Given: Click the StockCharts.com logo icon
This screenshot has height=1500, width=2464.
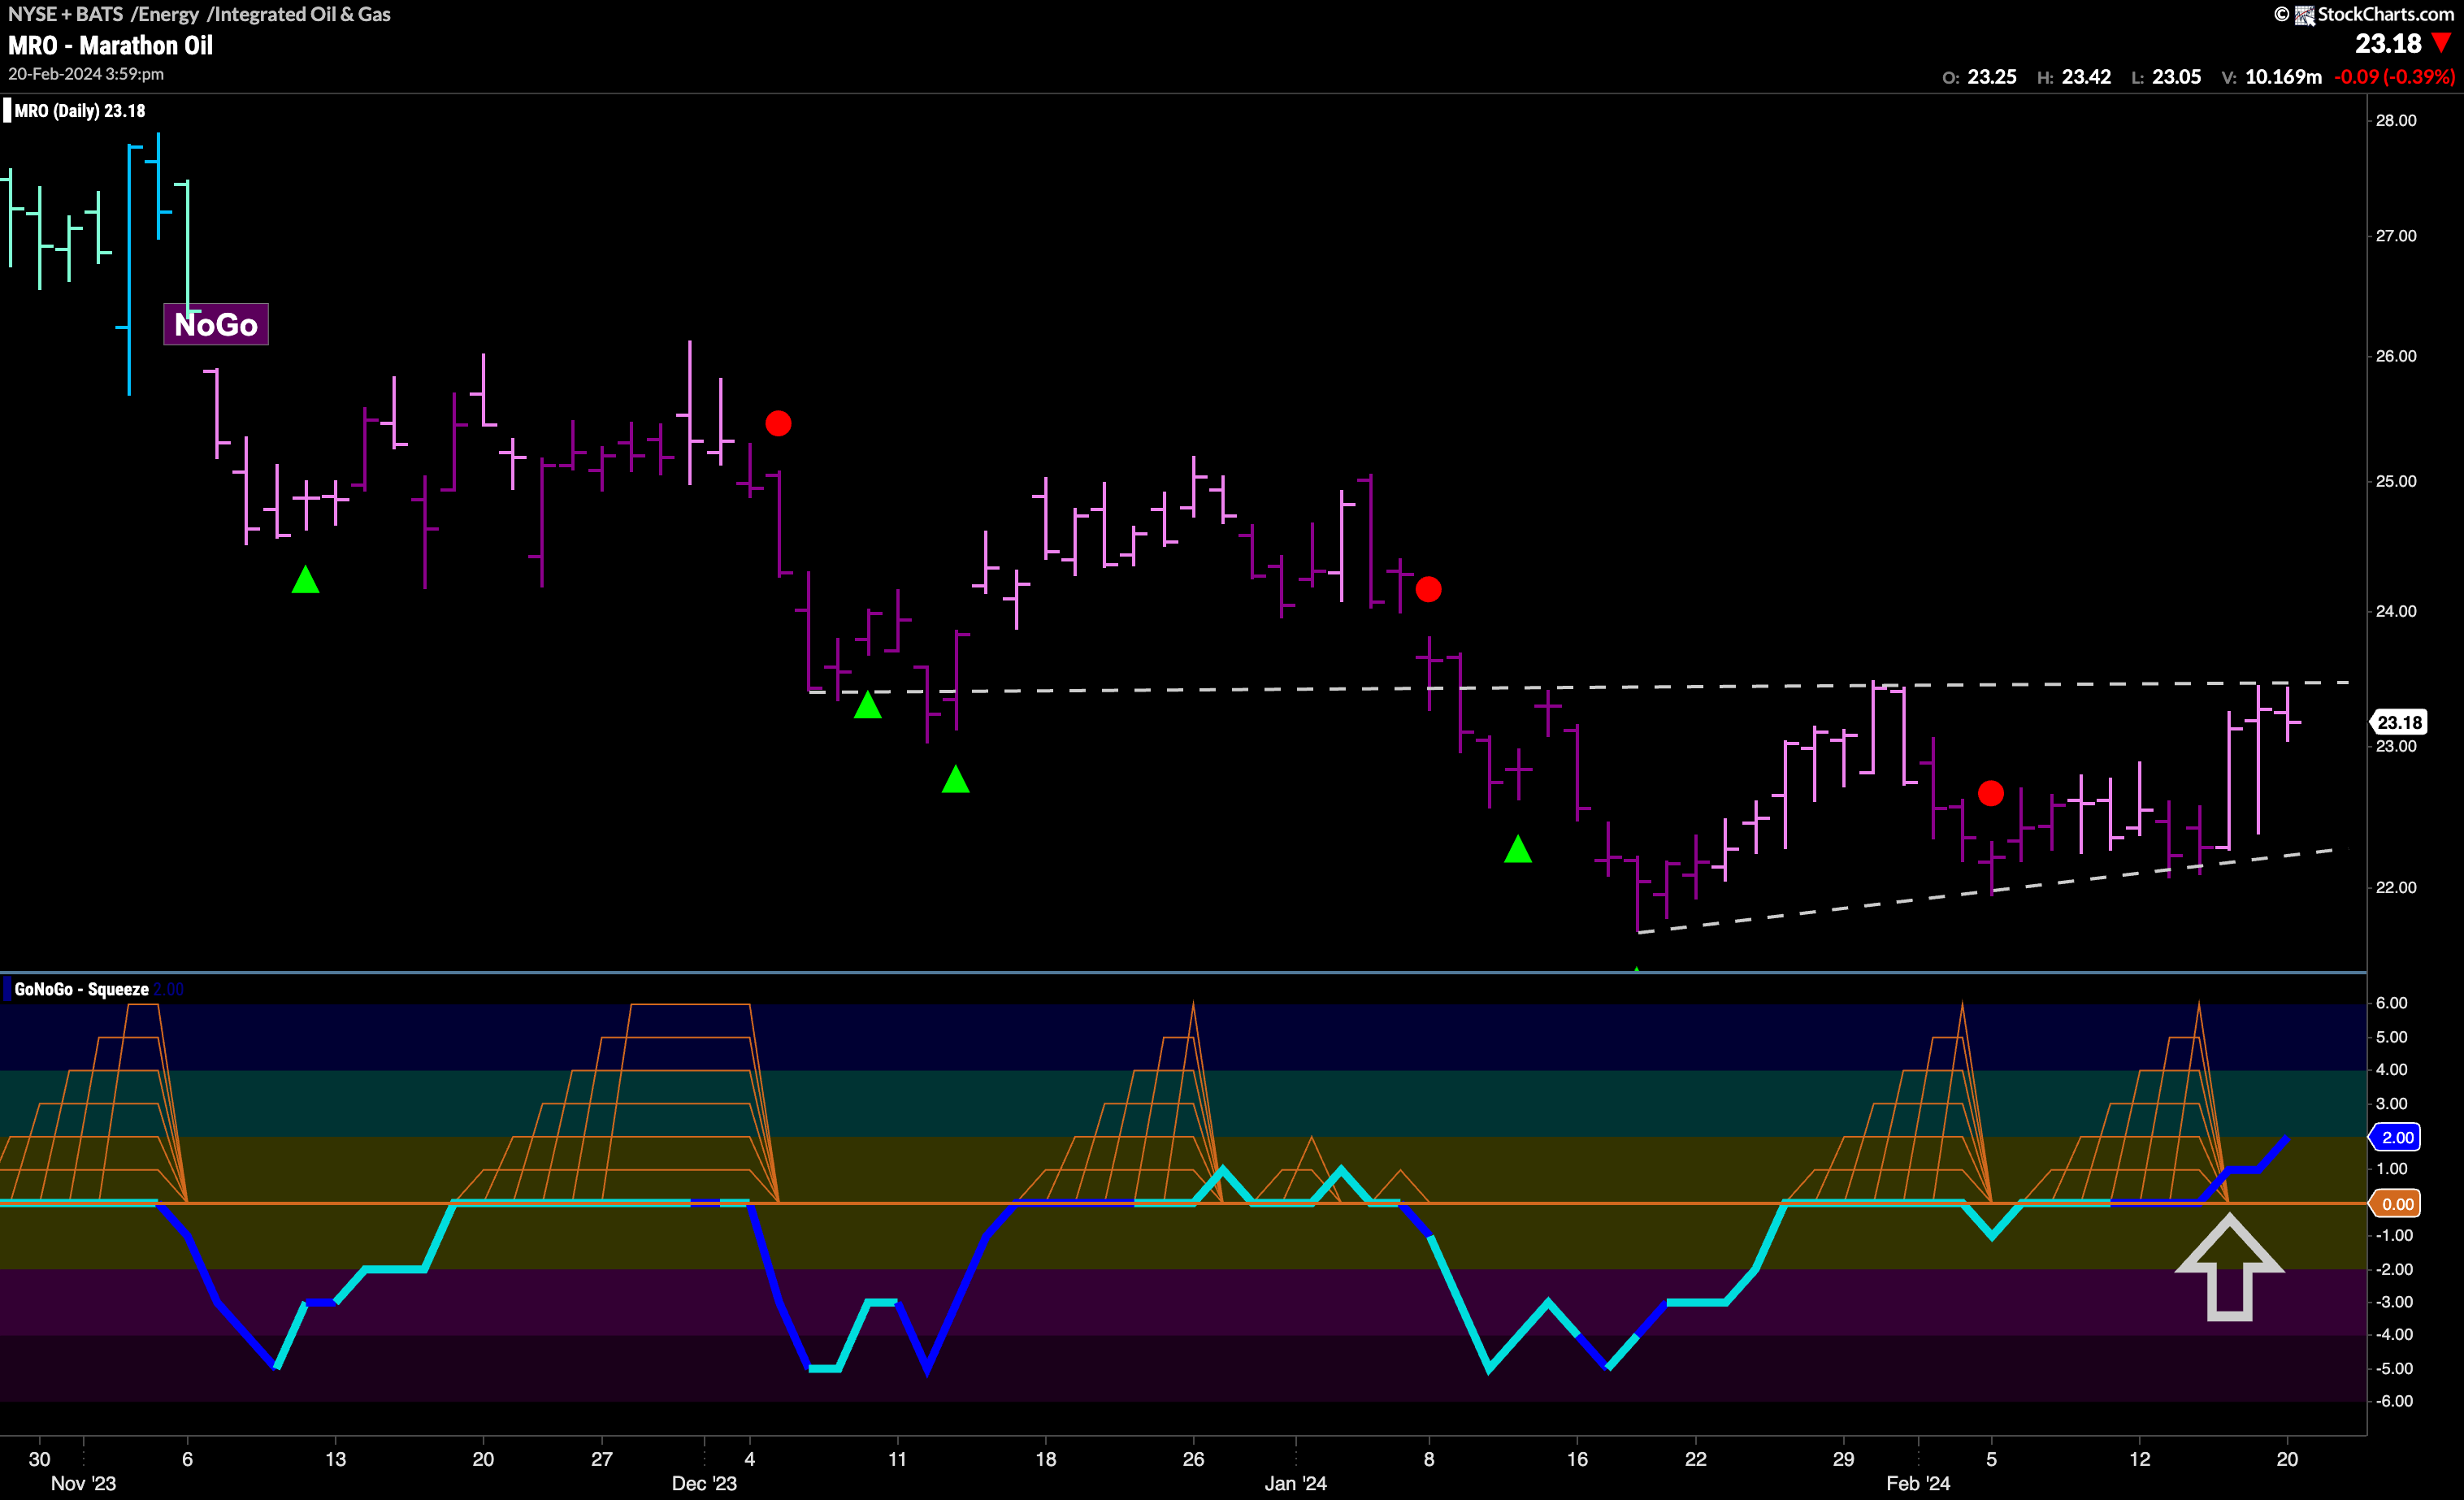Looking at the screenshot, I should coord(2304,15).
